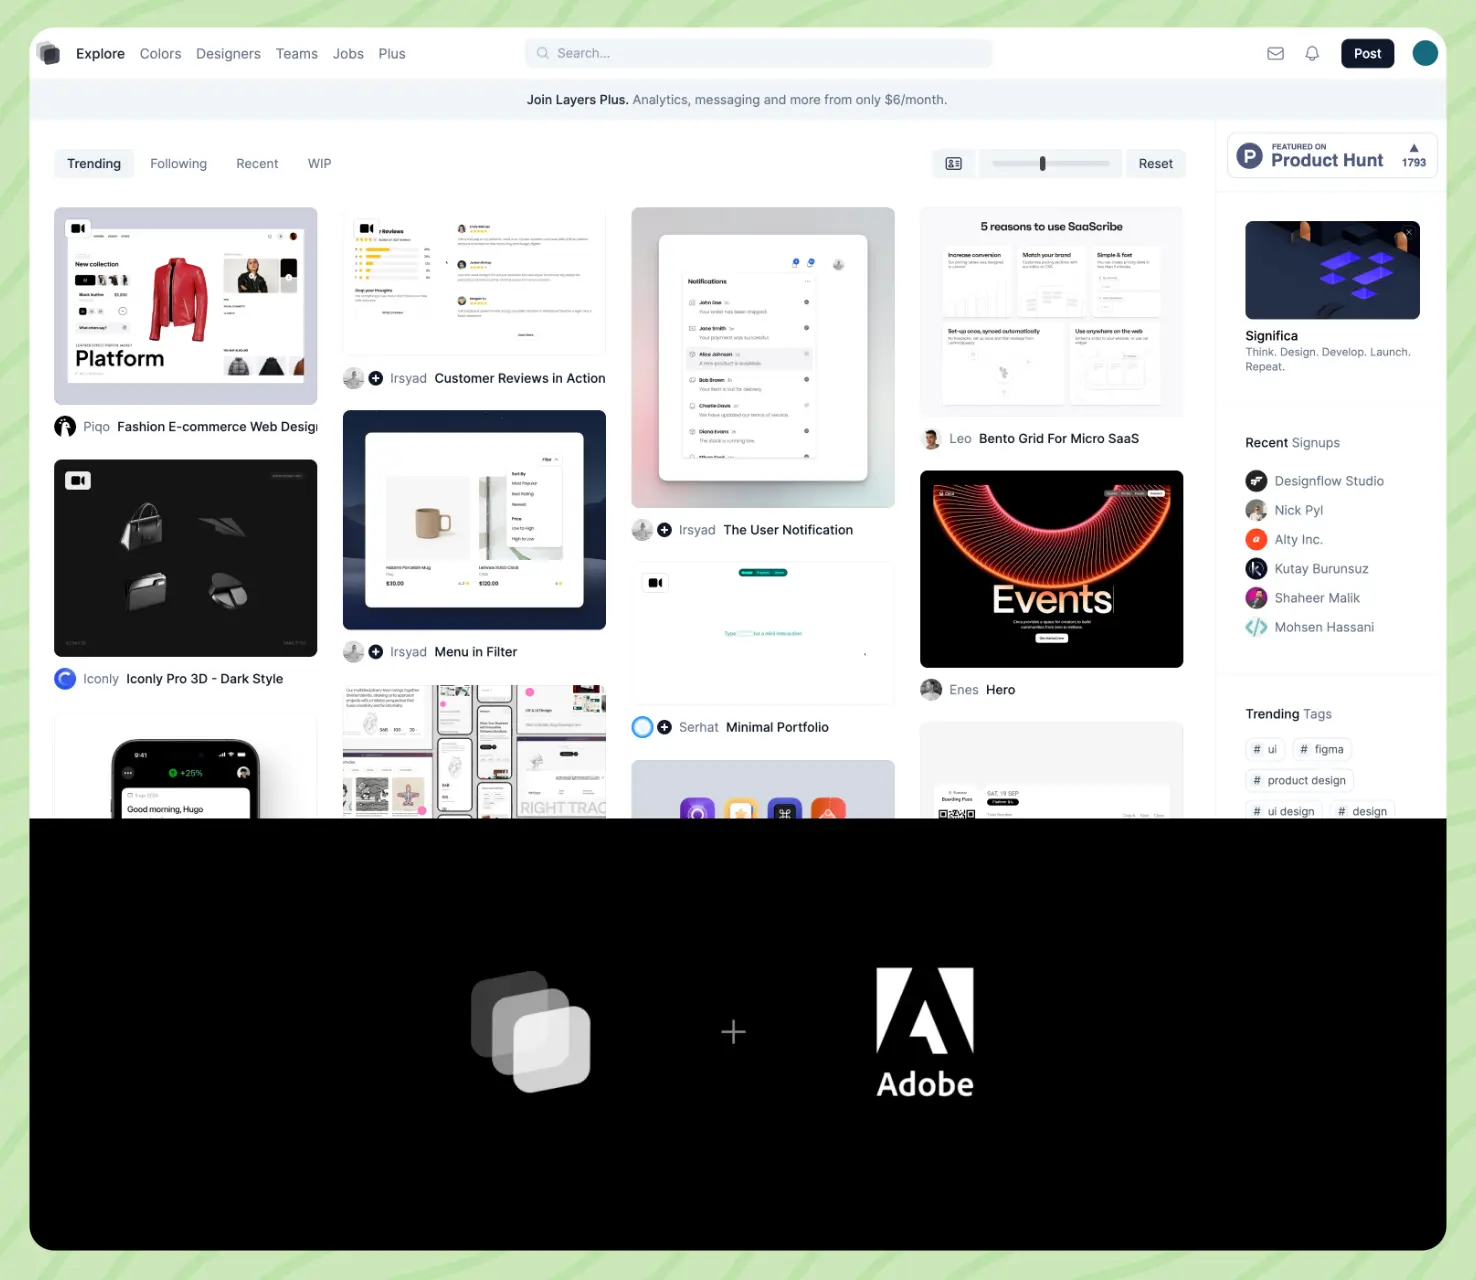Select the Recent tab

[x=257, y=164]
